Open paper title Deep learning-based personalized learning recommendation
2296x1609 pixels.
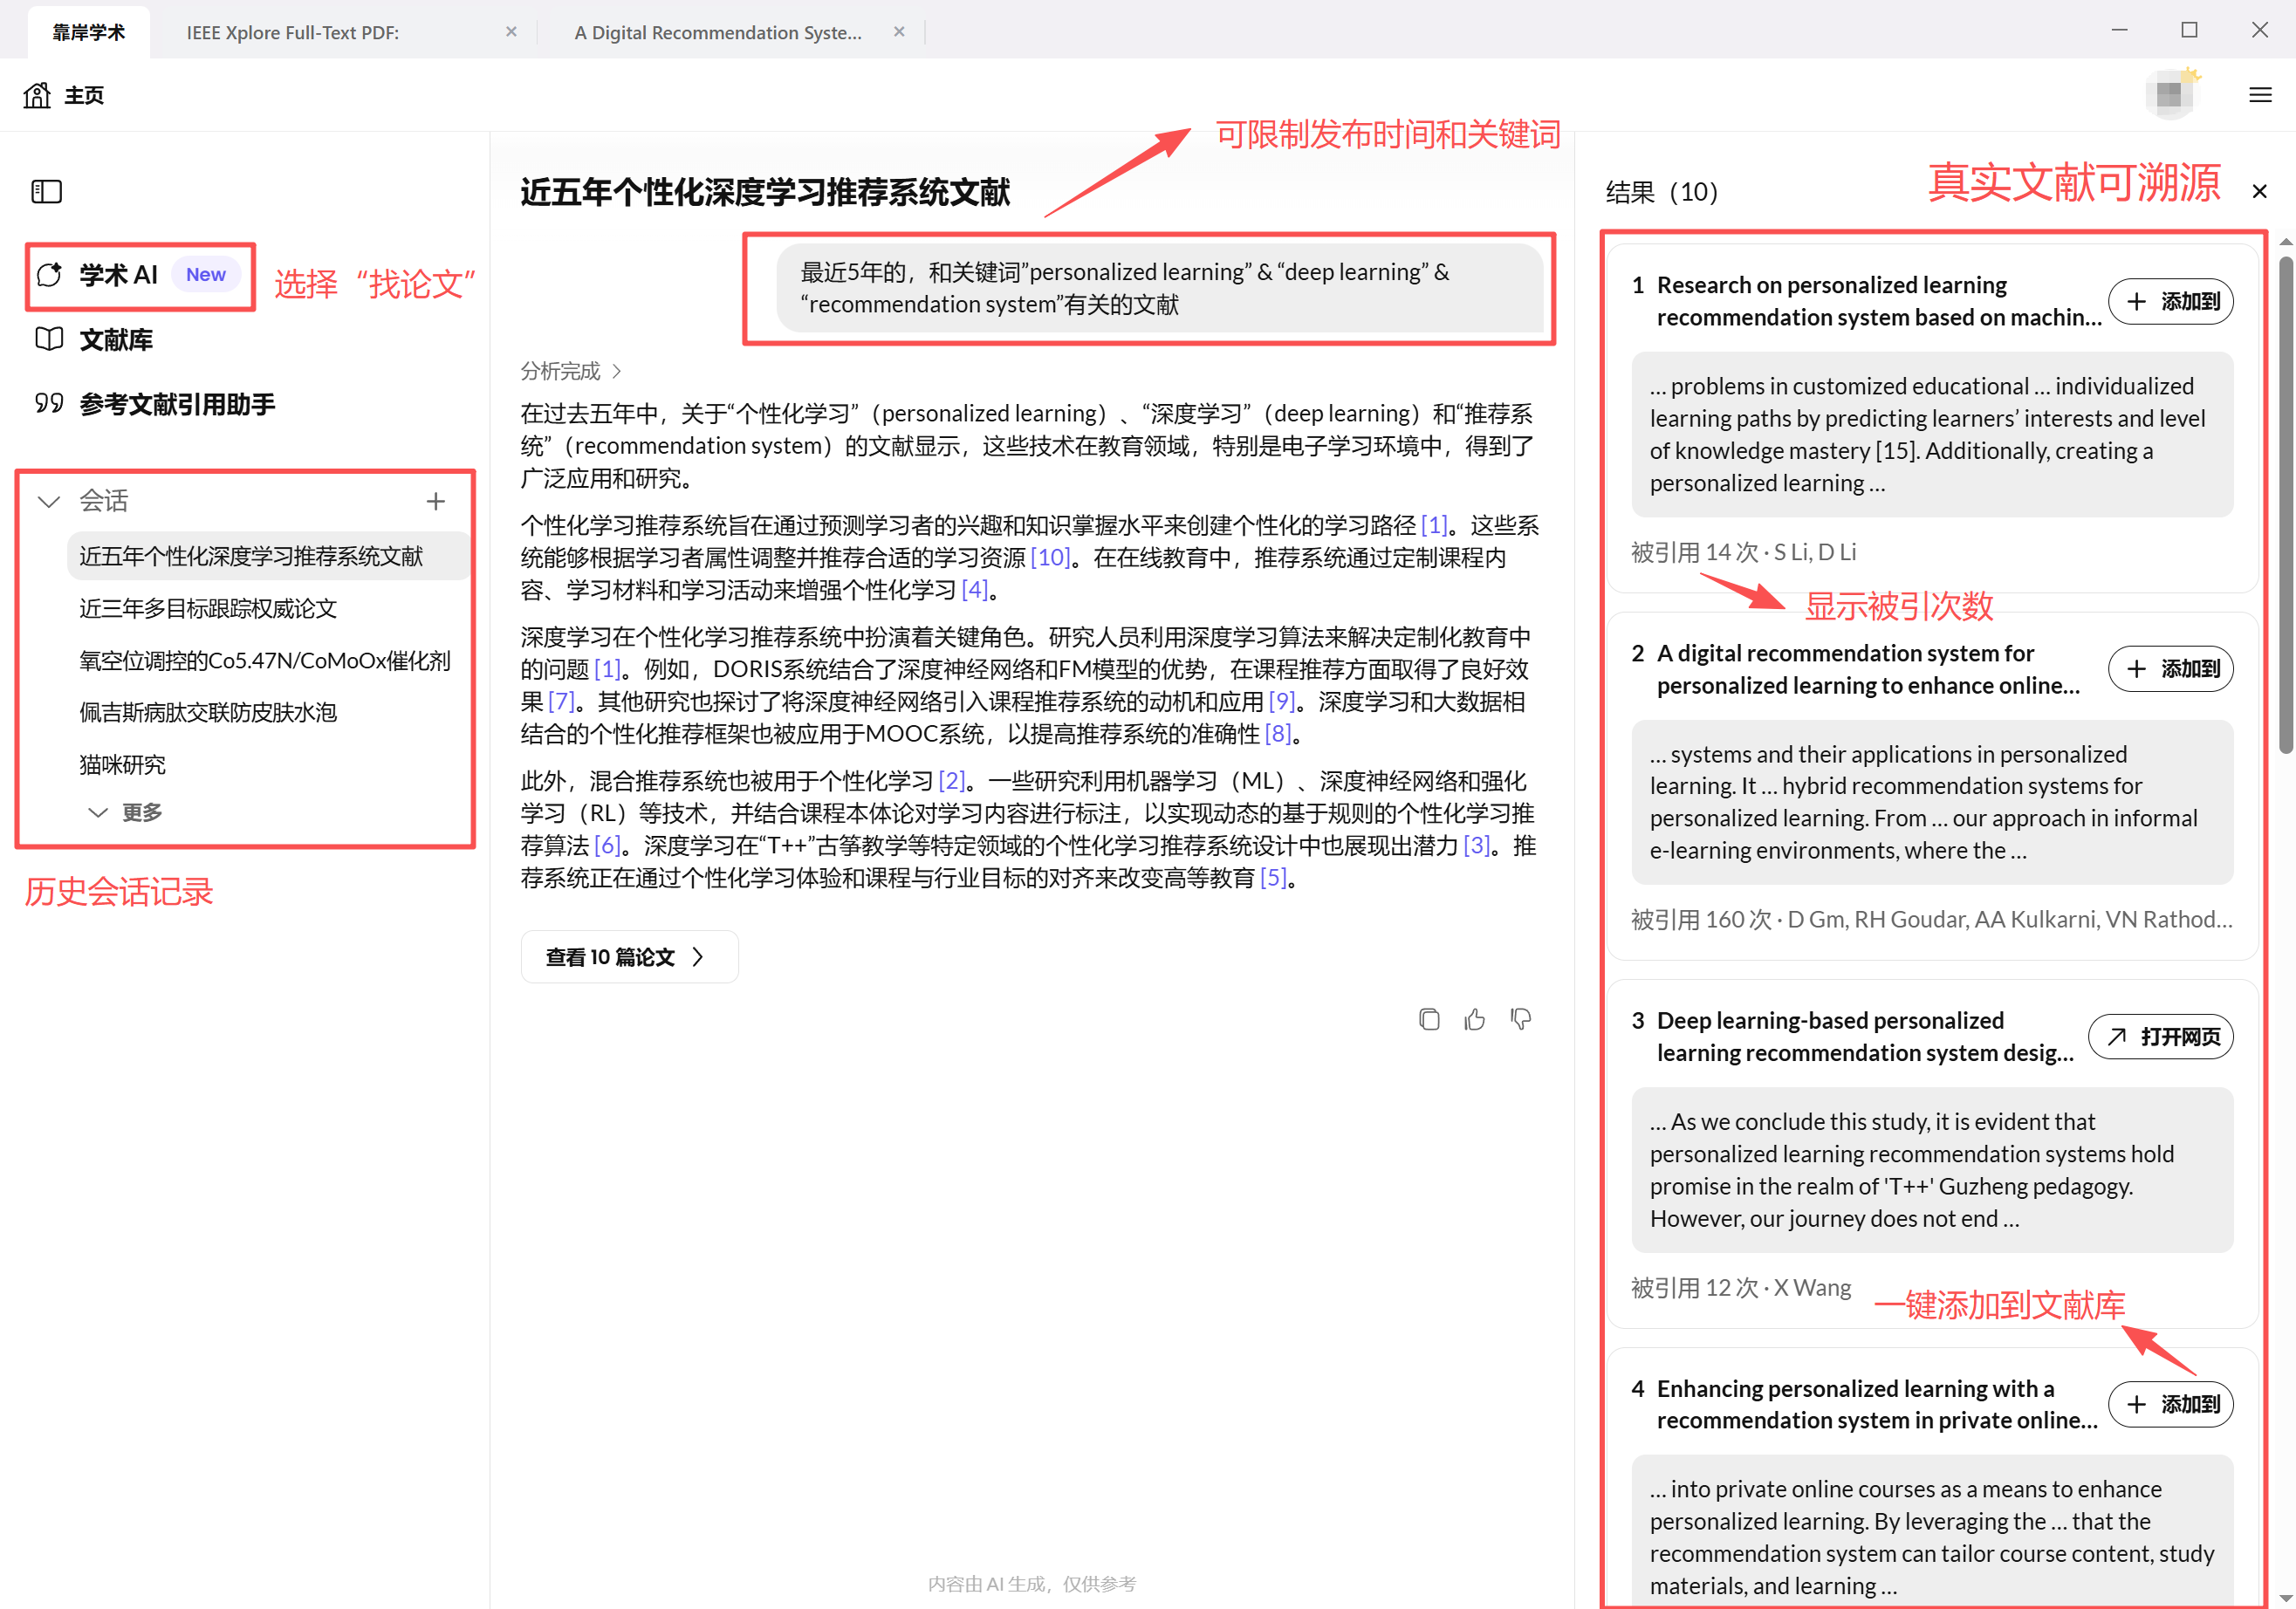click(1865, 1037)
